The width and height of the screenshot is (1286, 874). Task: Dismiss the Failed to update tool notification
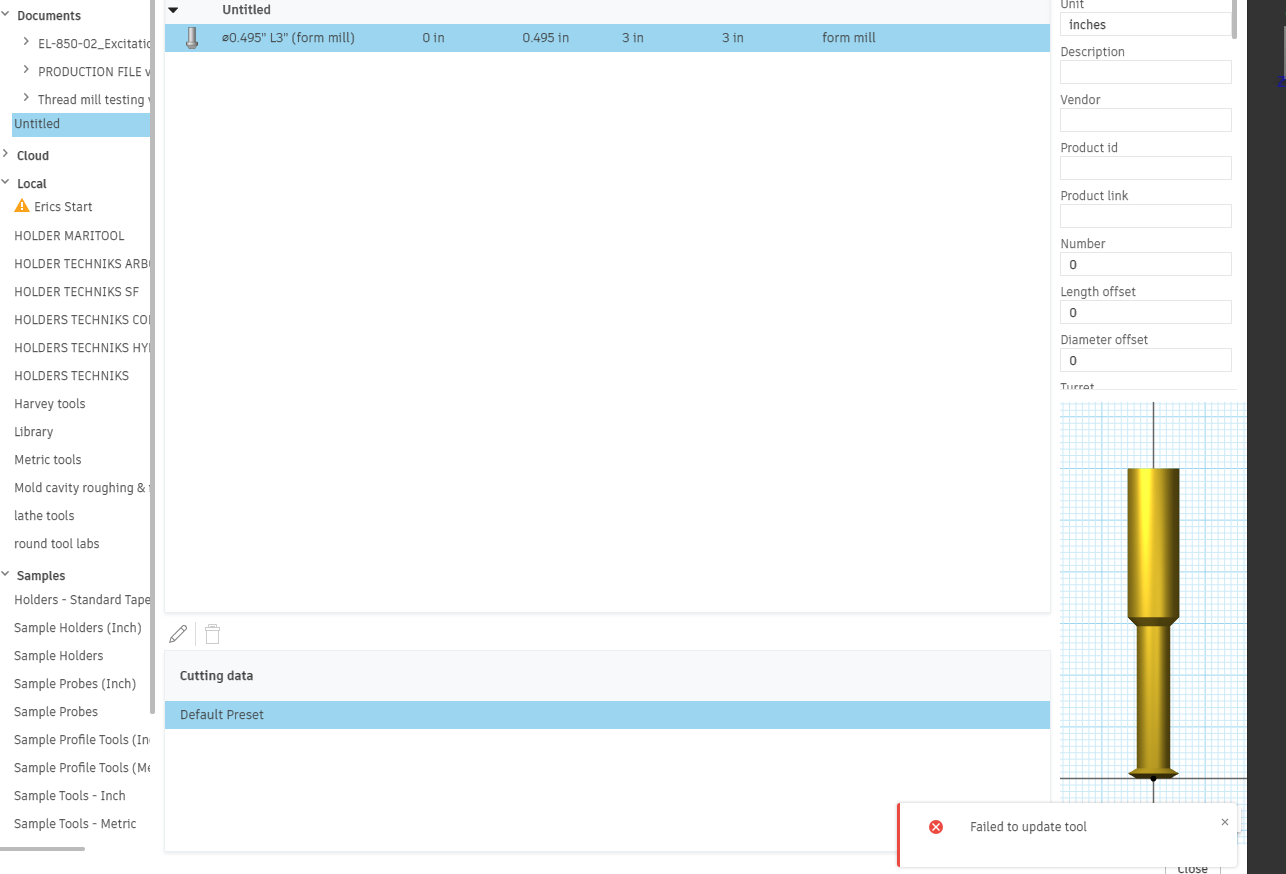[x=1225, y=822]
